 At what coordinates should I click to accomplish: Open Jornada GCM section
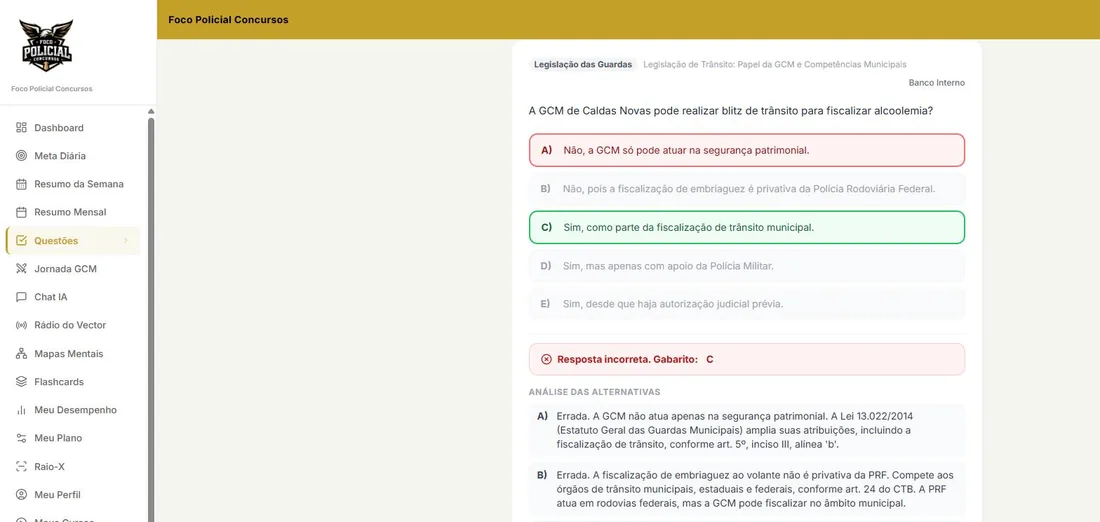73,269
